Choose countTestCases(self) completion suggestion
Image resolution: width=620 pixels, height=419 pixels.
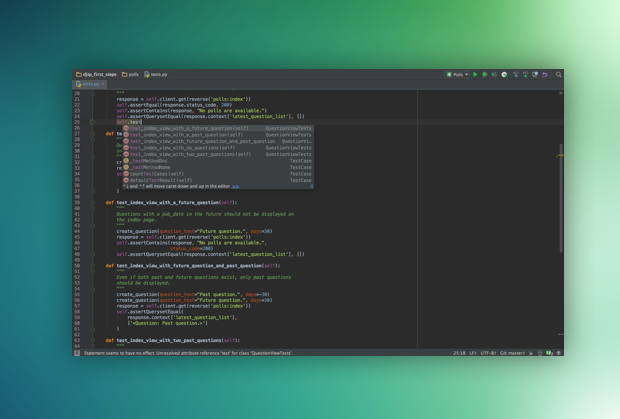click(156, 174)
